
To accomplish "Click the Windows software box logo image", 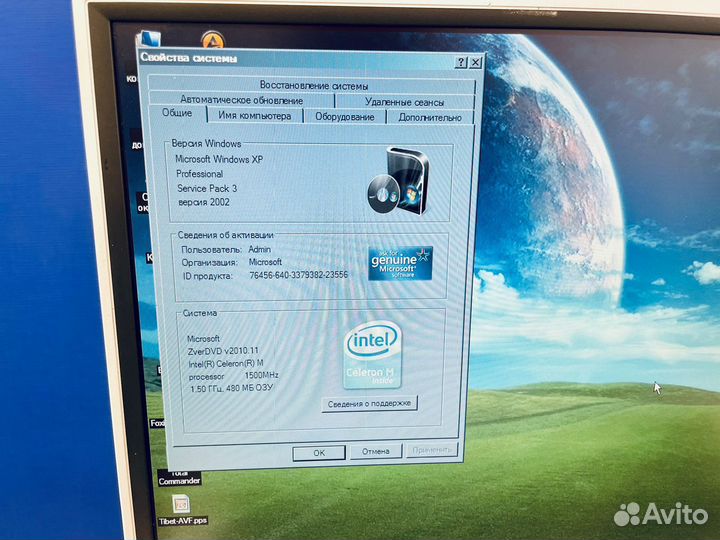I will coord(399,181).
